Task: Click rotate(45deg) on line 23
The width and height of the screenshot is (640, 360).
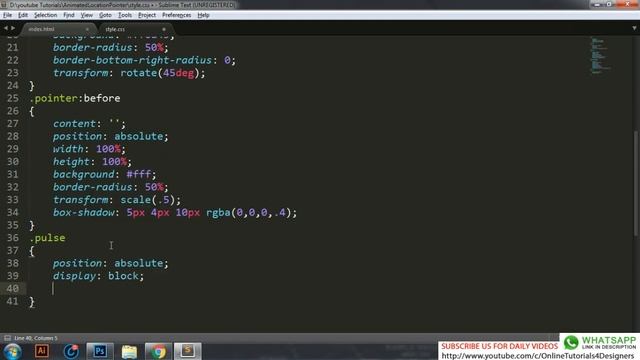Action: pyautogui.click(x=160, y=73)
